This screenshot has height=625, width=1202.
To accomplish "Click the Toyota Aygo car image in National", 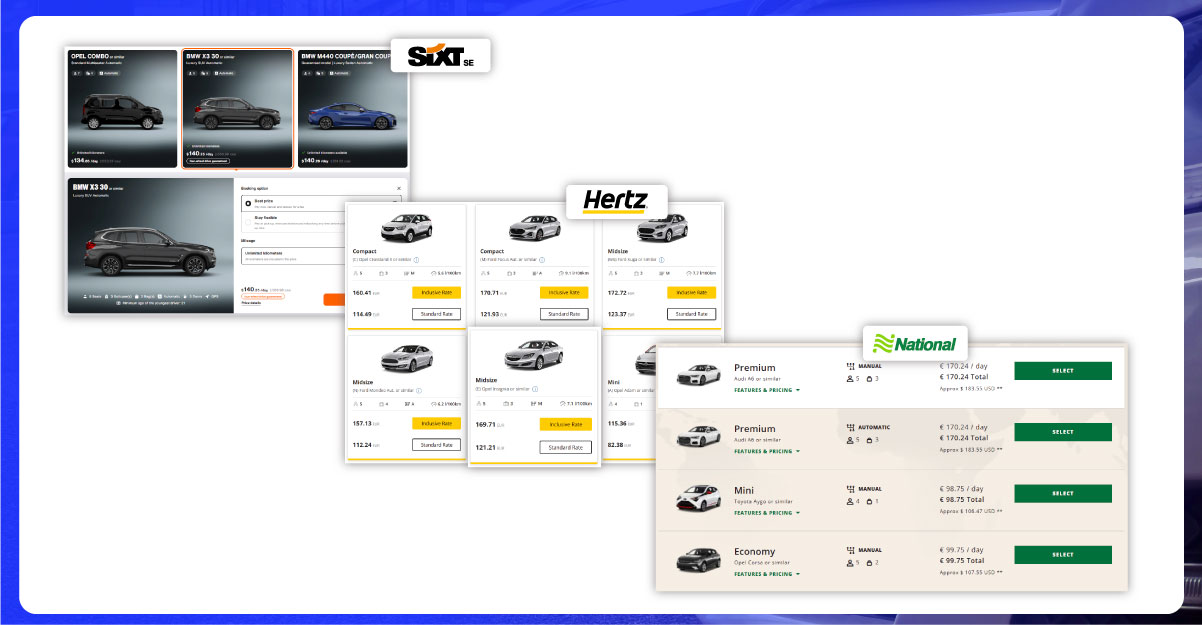I will click(x=698, y=498).
